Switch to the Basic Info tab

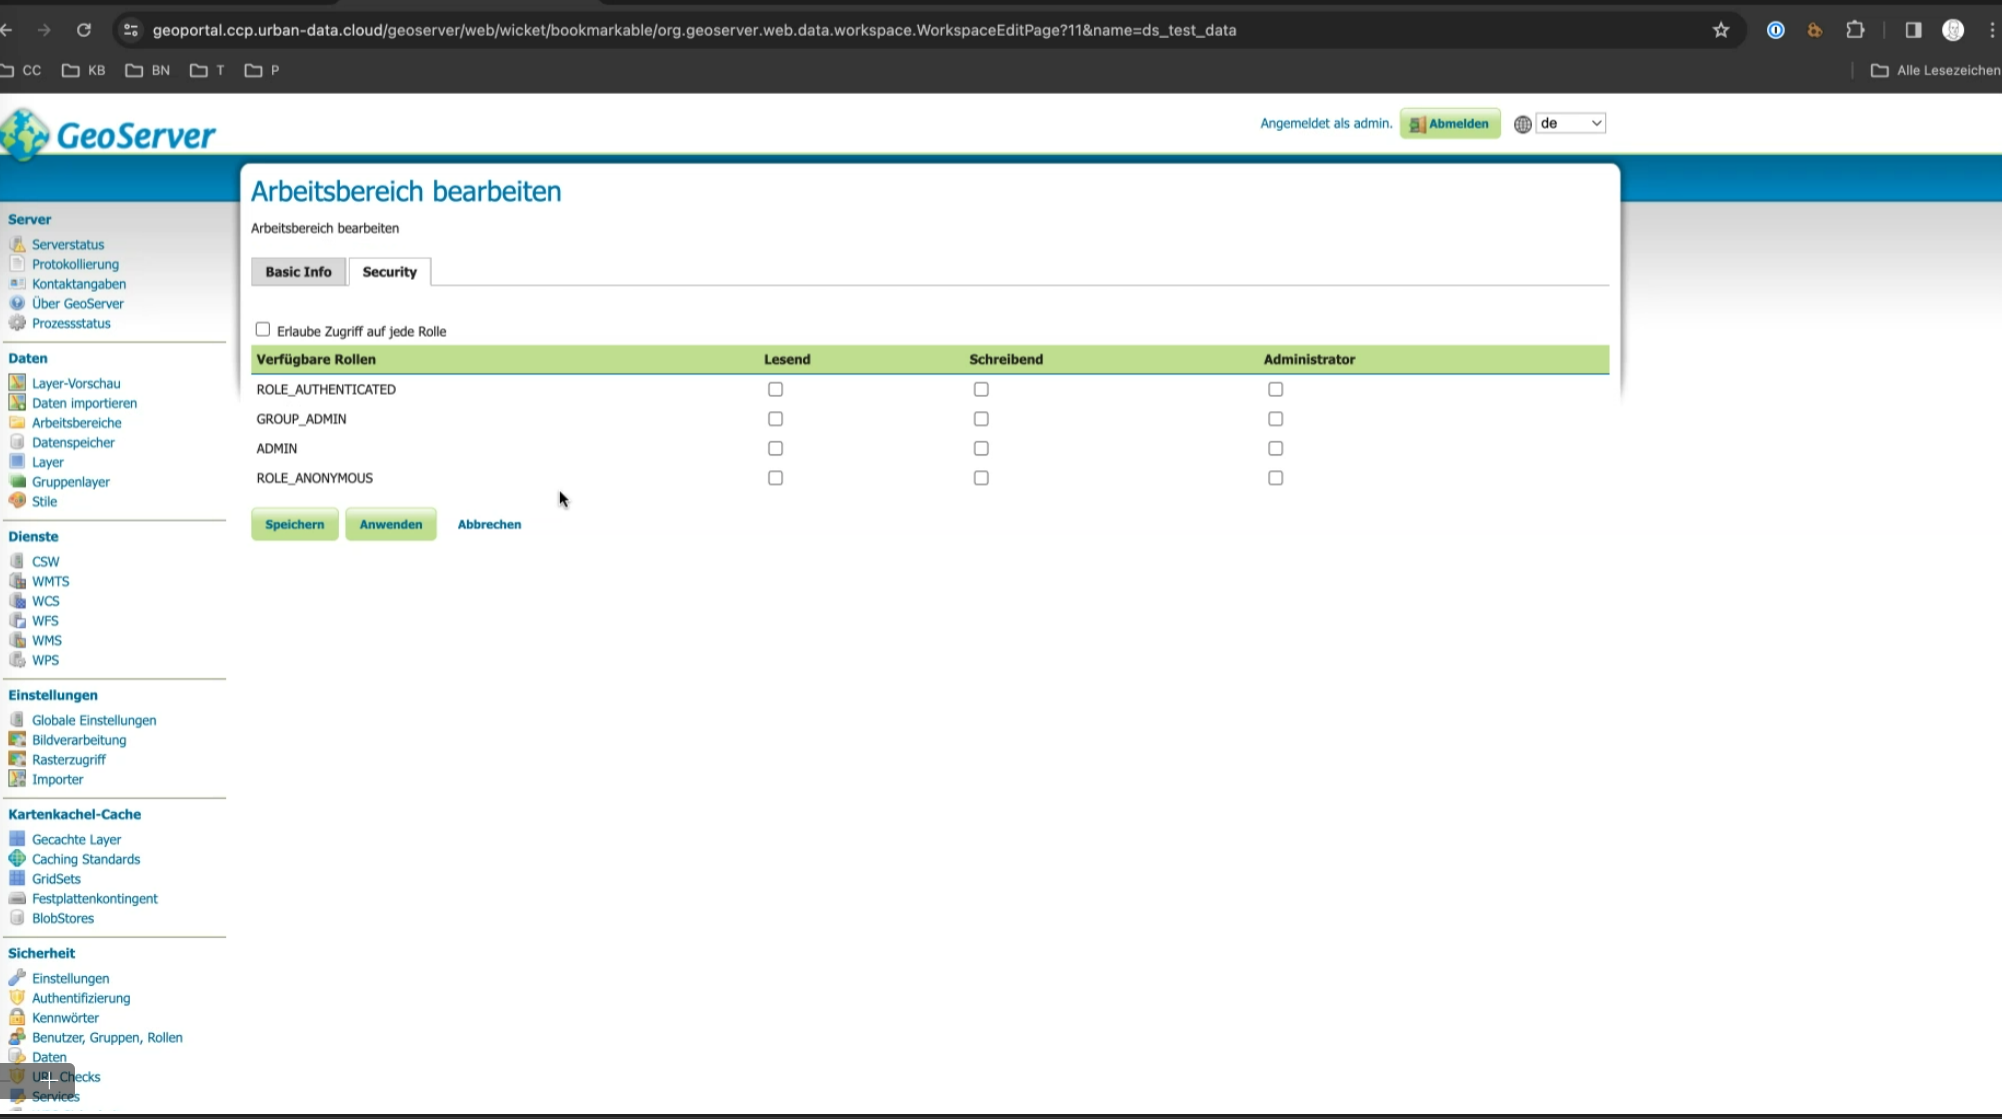pos(298,272)
